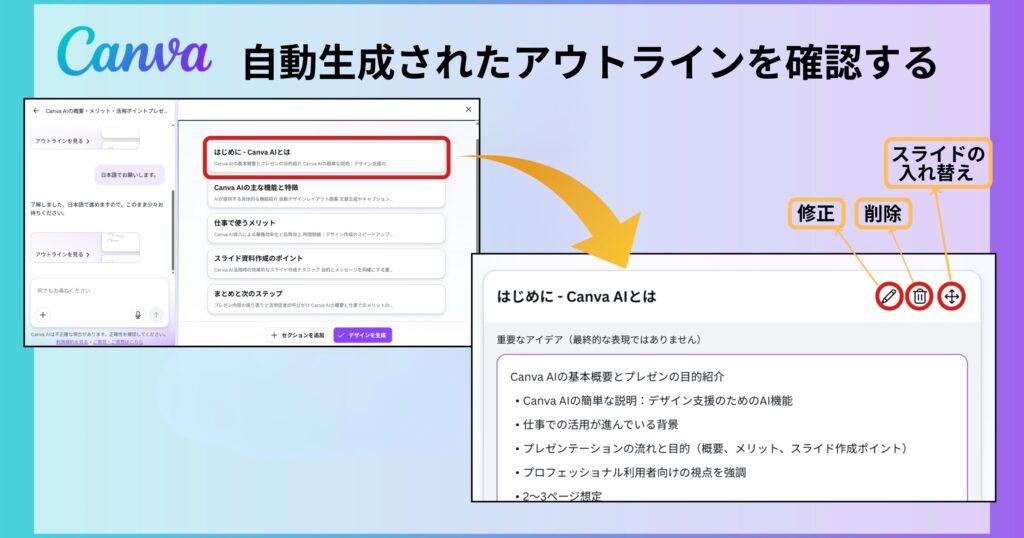Click the purple デザインを生成 button
The image size is (1024, 538).
pyautogui.click(x=362, y=335)
